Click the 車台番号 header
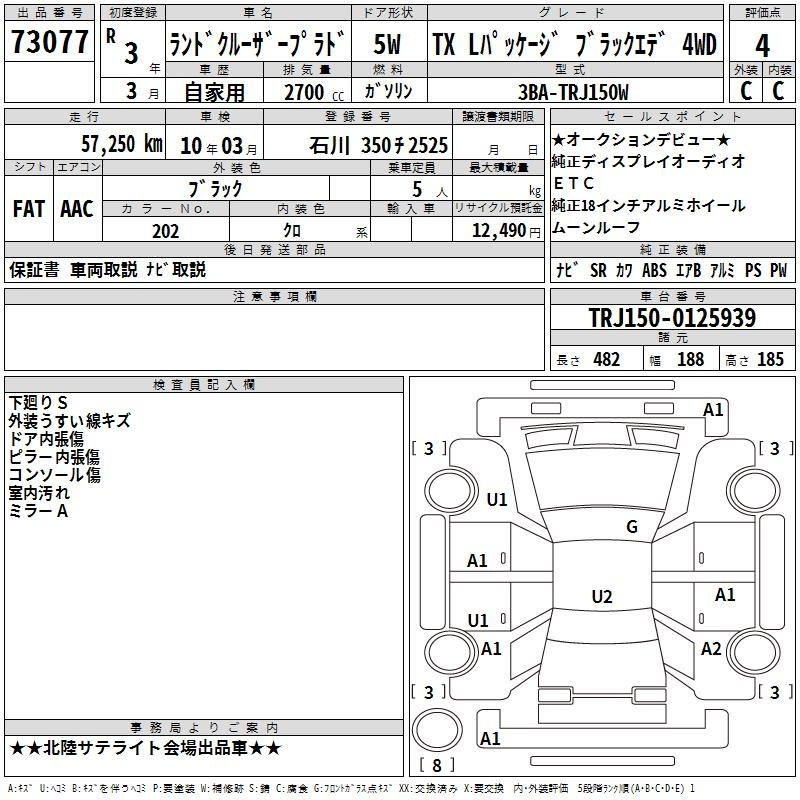 coord(672,296)
